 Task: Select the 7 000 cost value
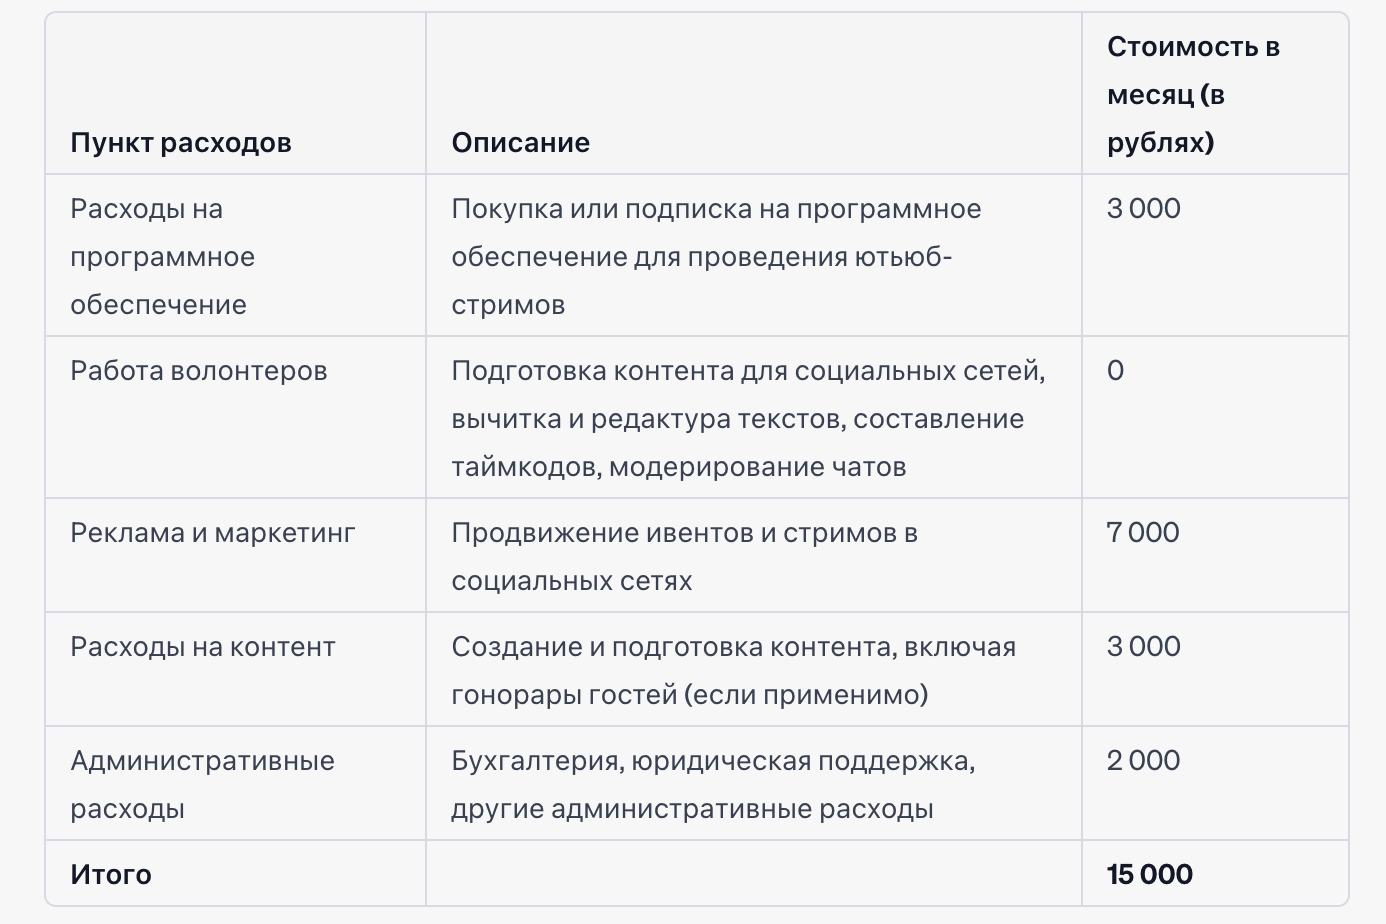[x=1142, y=533]
